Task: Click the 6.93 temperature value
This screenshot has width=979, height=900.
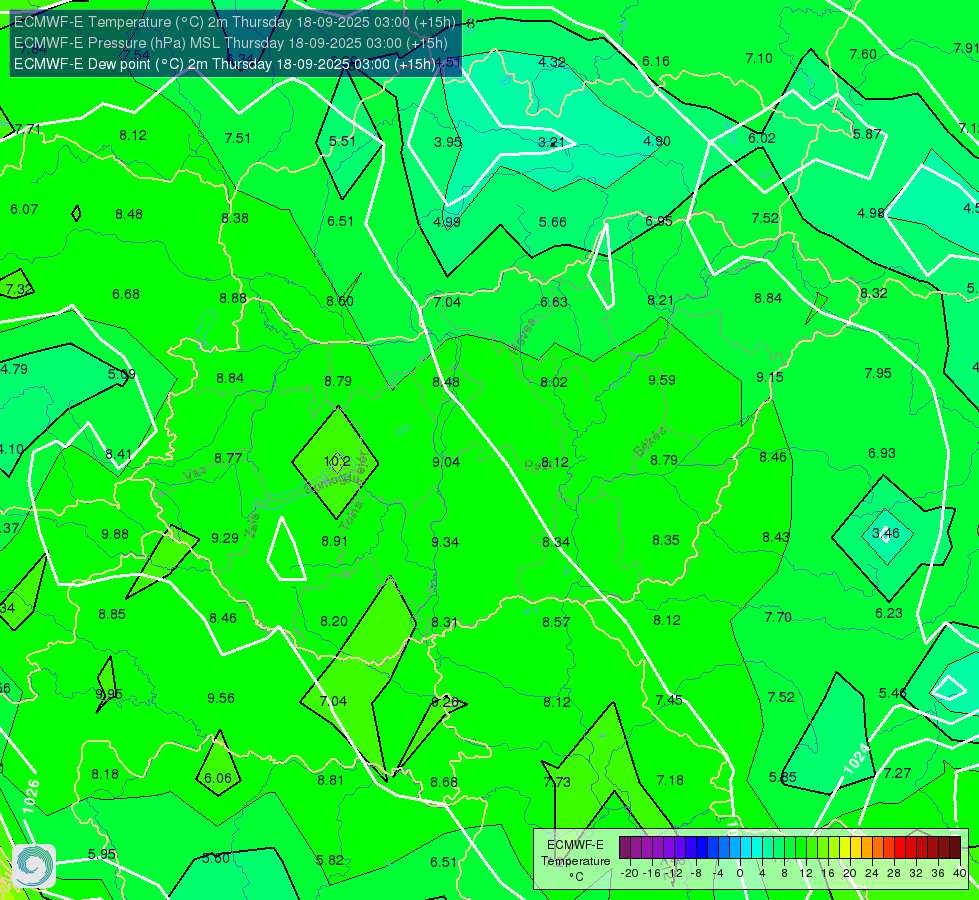Action: [x=882, y=453]
